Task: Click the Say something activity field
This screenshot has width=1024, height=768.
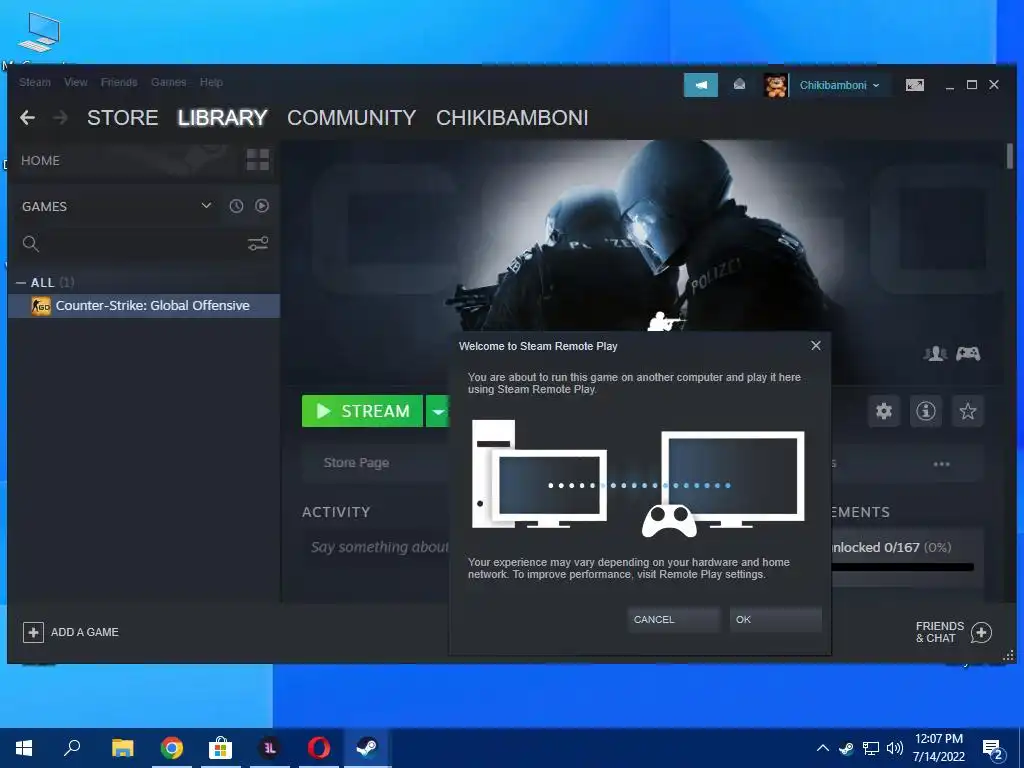Action: click(379, 547)
